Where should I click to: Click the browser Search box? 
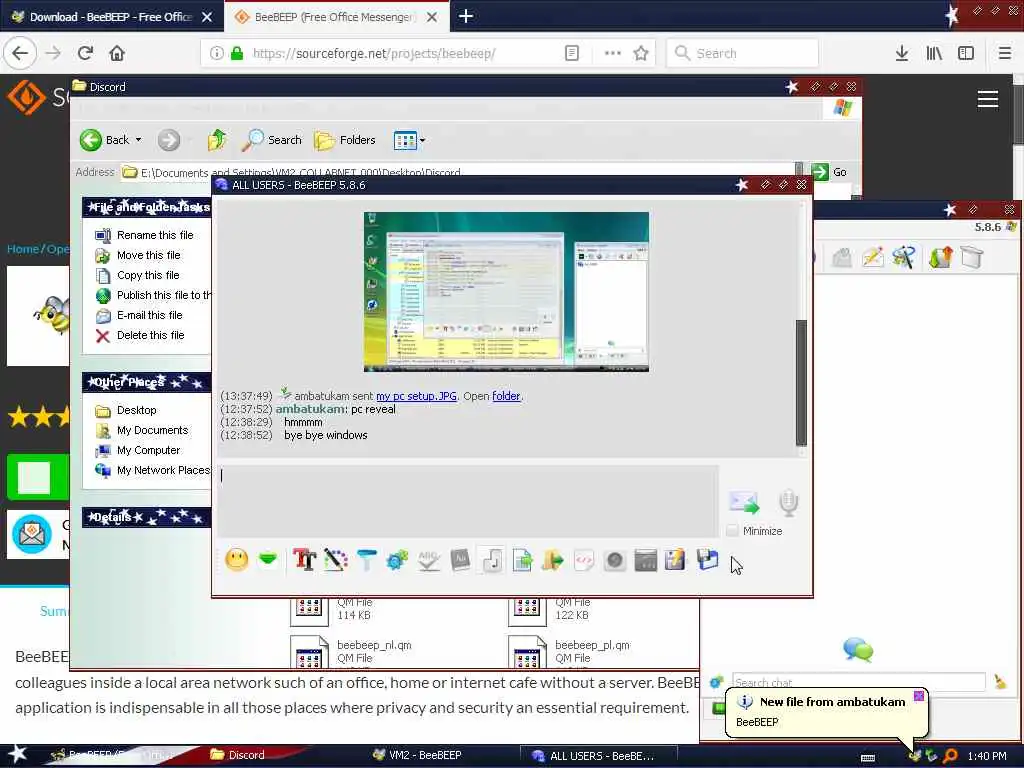click(x=742, y=53)
